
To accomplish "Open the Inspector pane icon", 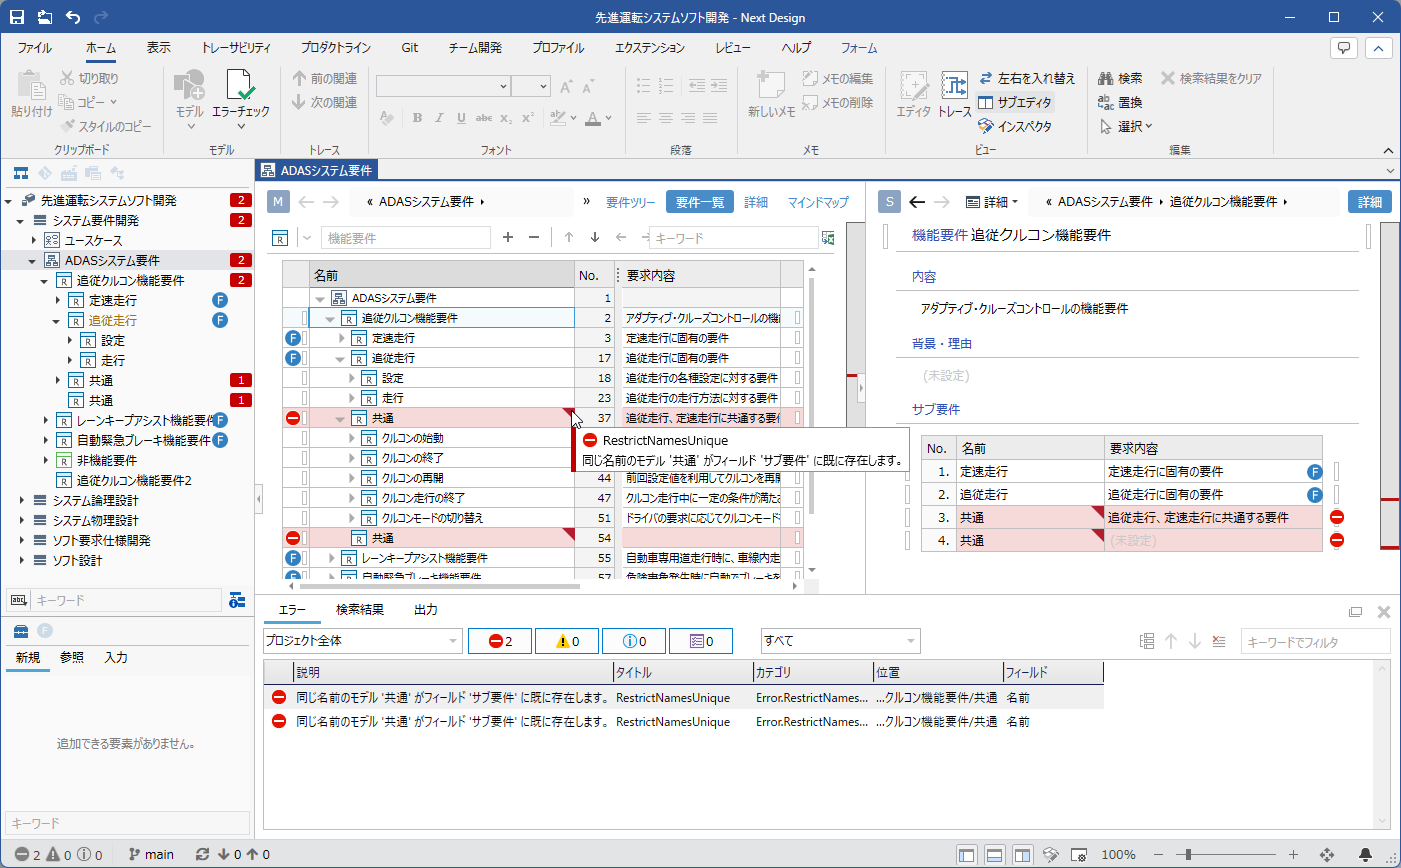I will 986,126.
